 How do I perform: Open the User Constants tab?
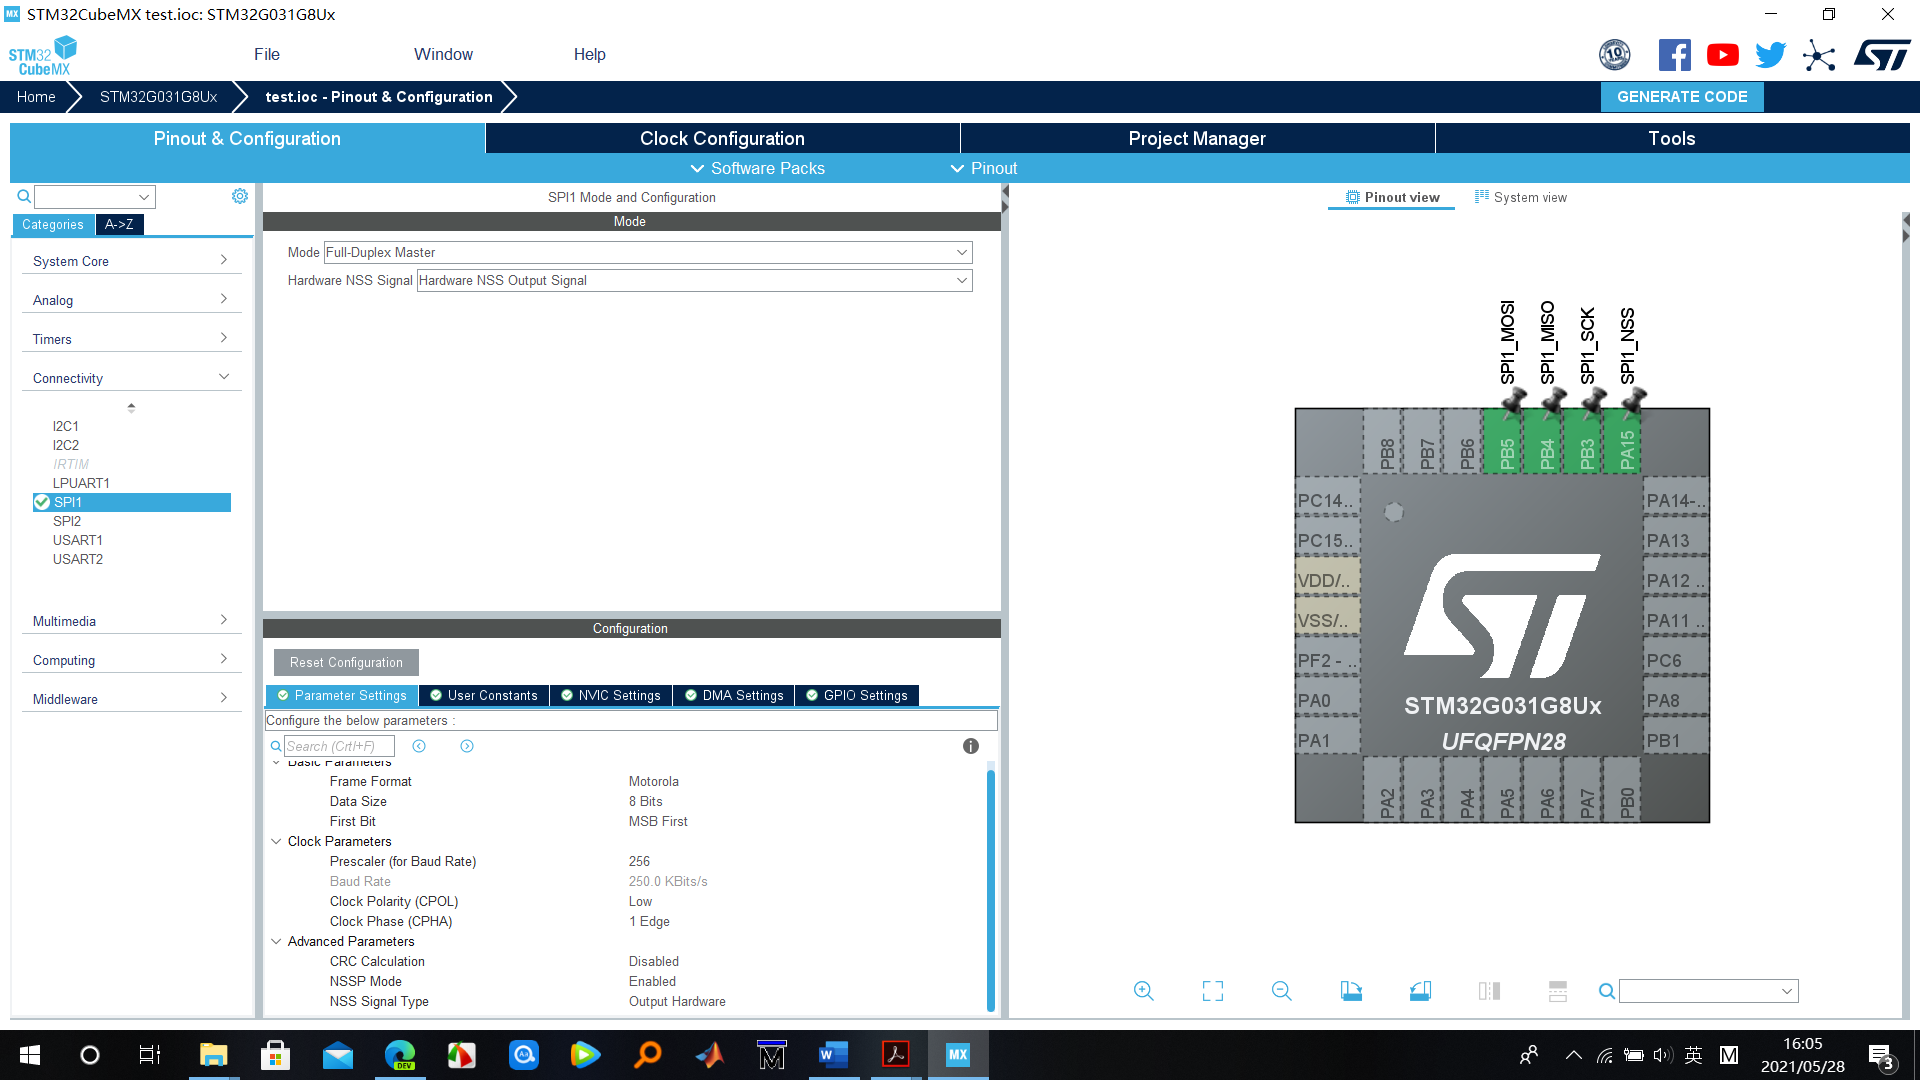tap(483, 695)
